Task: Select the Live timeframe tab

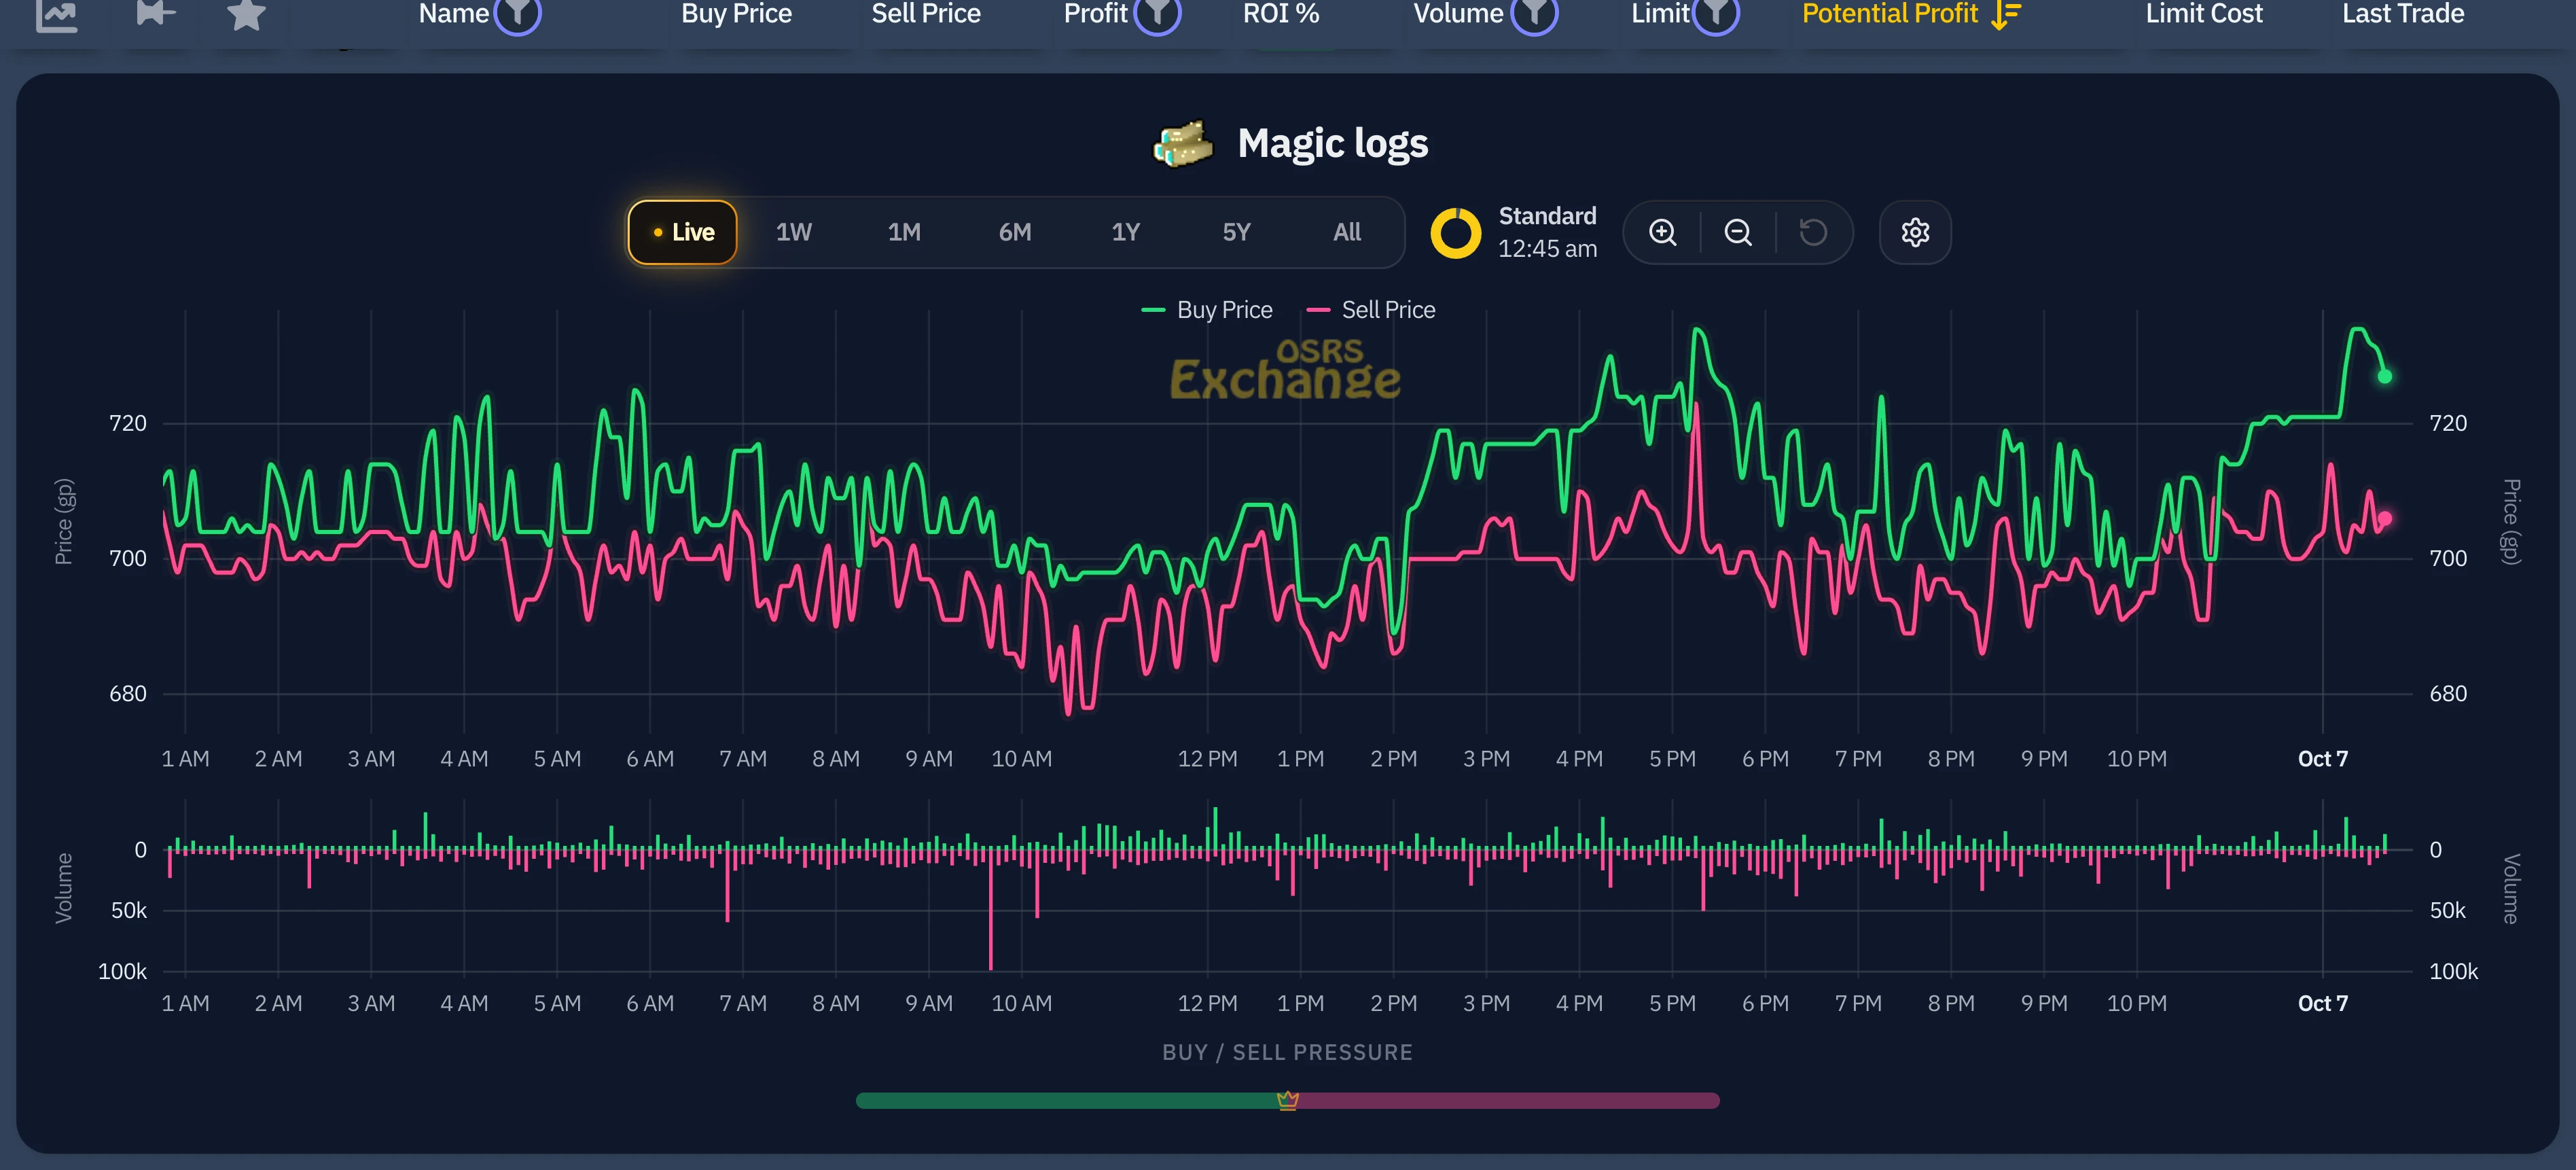Action: 682,232
